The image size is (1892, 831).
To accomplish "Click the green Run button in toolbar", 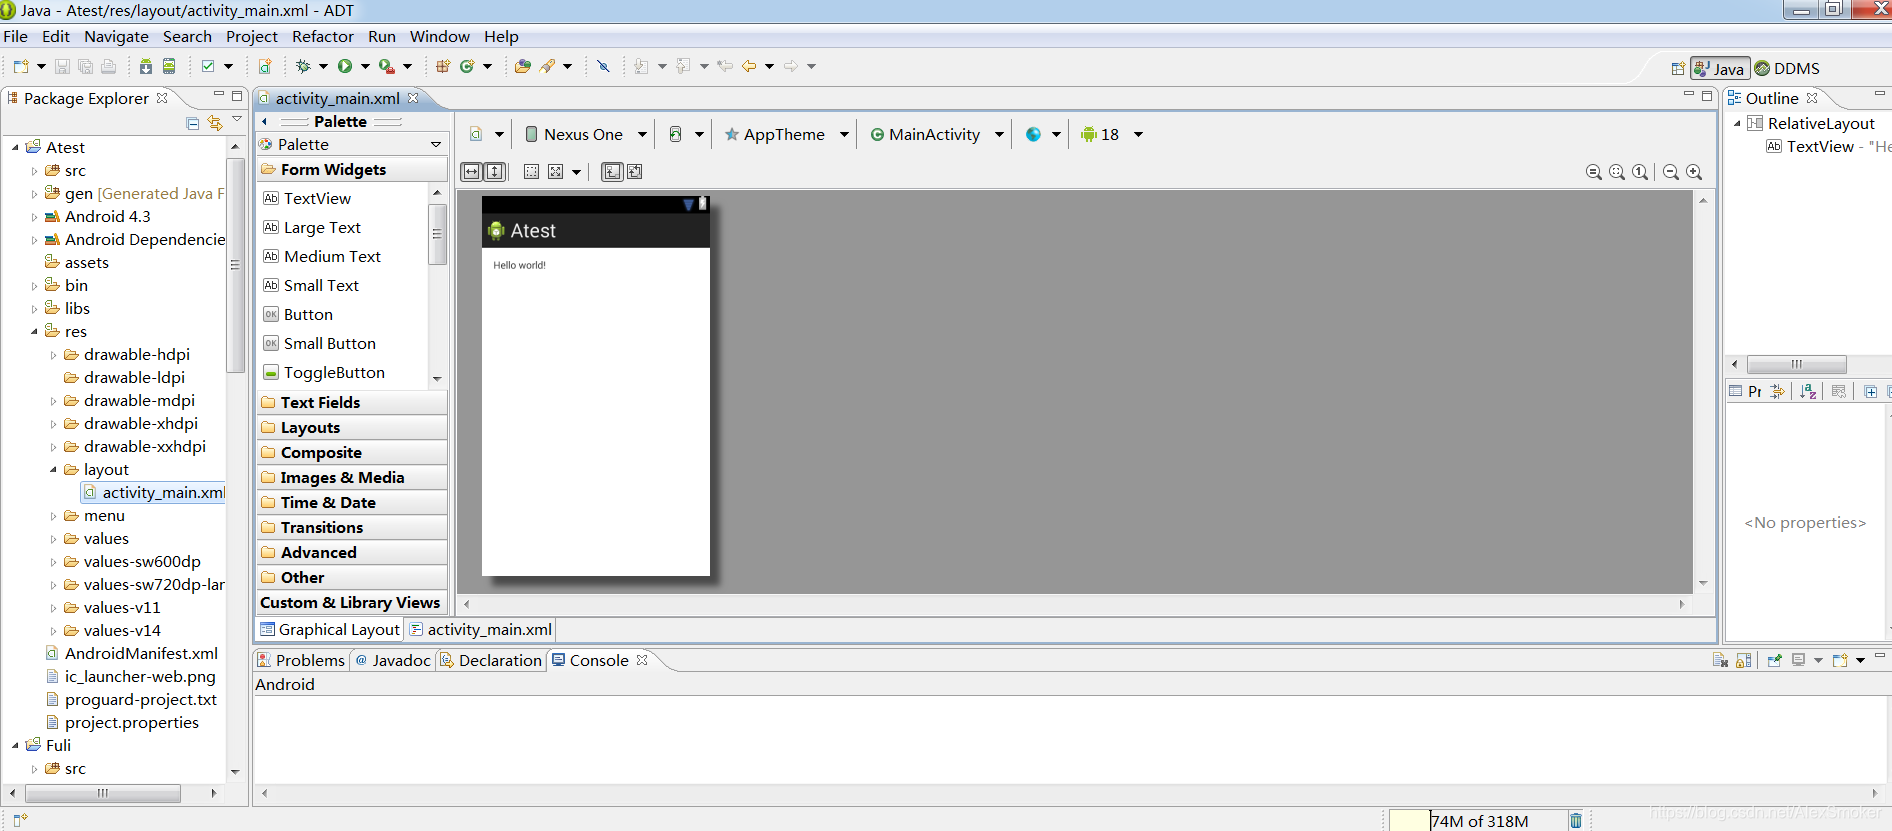I will pos(345,66).
